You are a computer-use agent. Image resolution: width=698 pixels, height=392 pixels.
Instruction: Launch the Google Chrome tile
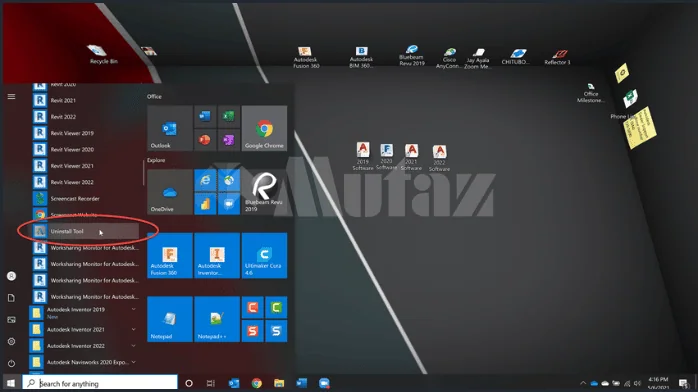tap(264, 129)
